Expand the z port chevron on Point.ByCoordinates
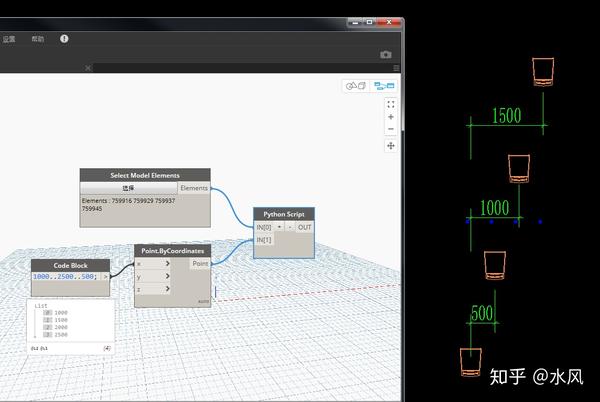The width and height of the screenshot is (600, 402). (167, 289)
